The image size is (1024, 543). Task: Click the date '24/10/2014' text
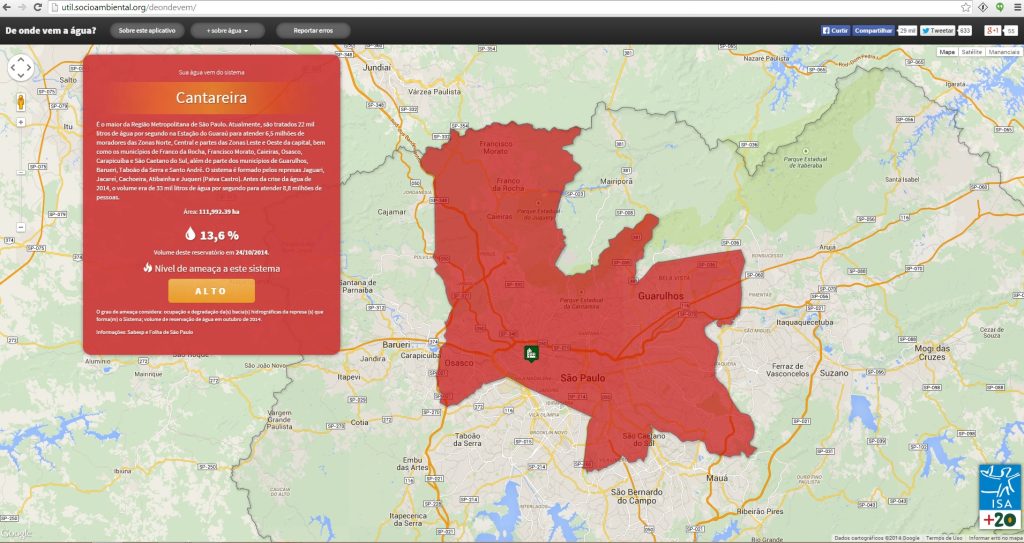tap(252, 252)
